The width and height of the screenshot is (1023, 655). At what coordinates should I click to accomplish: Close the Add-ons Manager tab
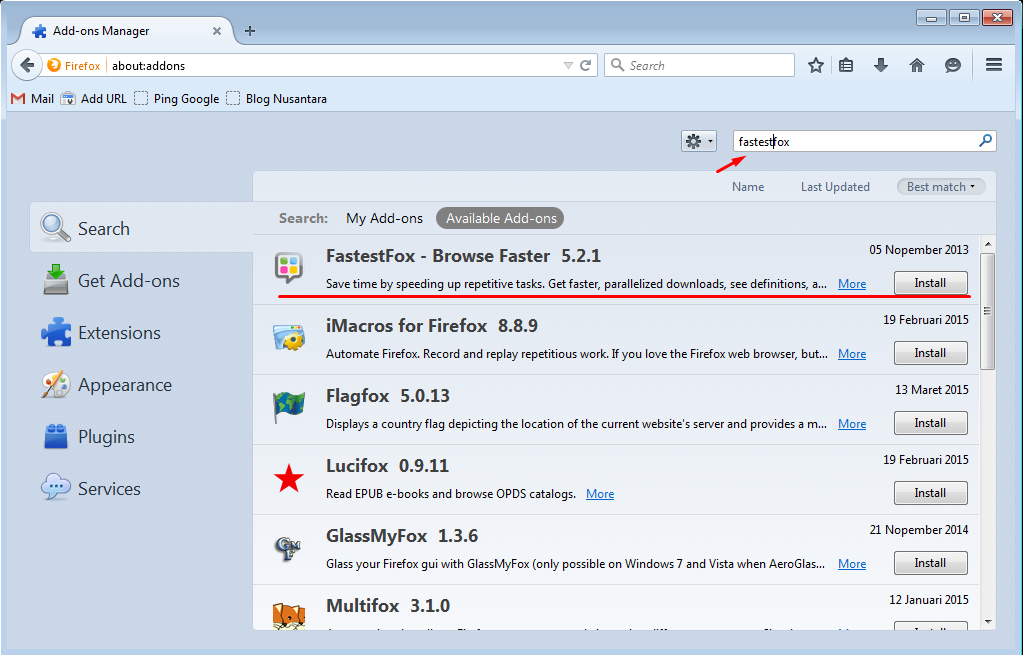[x=217, y=31]
